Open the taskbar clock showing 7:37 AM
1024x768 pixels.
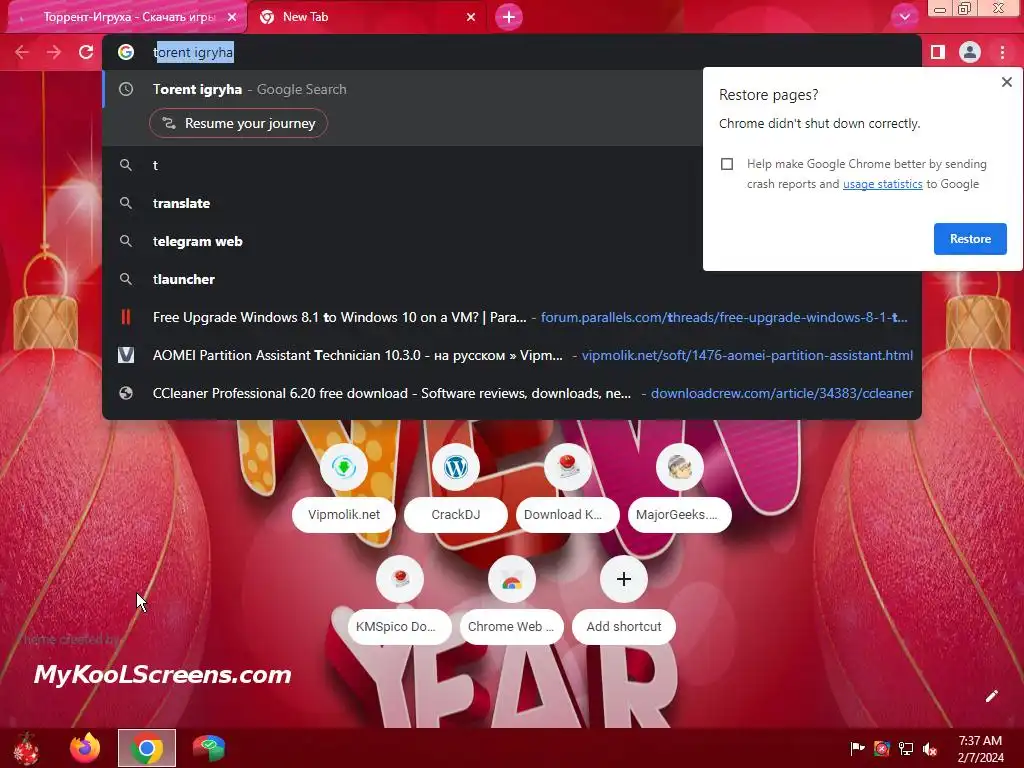(x=980, y=749)
